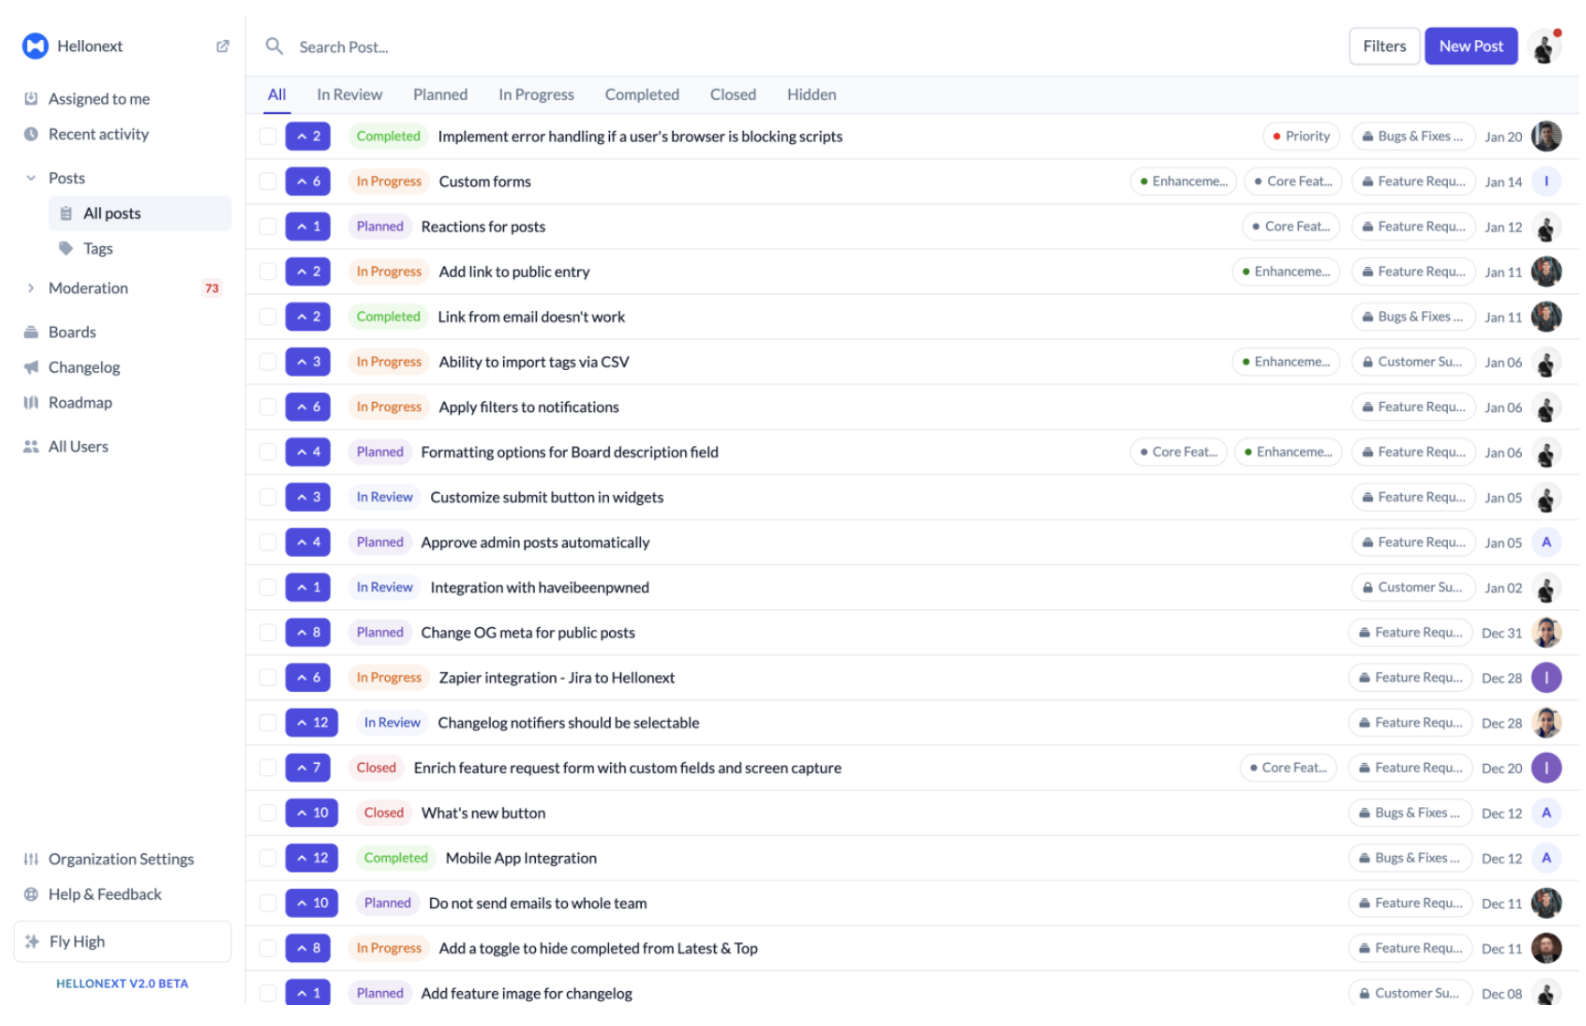This screenshot has height=1026, width=1586.
Task: Open the Hidden posts tab
Action: (x=811, y=94)
